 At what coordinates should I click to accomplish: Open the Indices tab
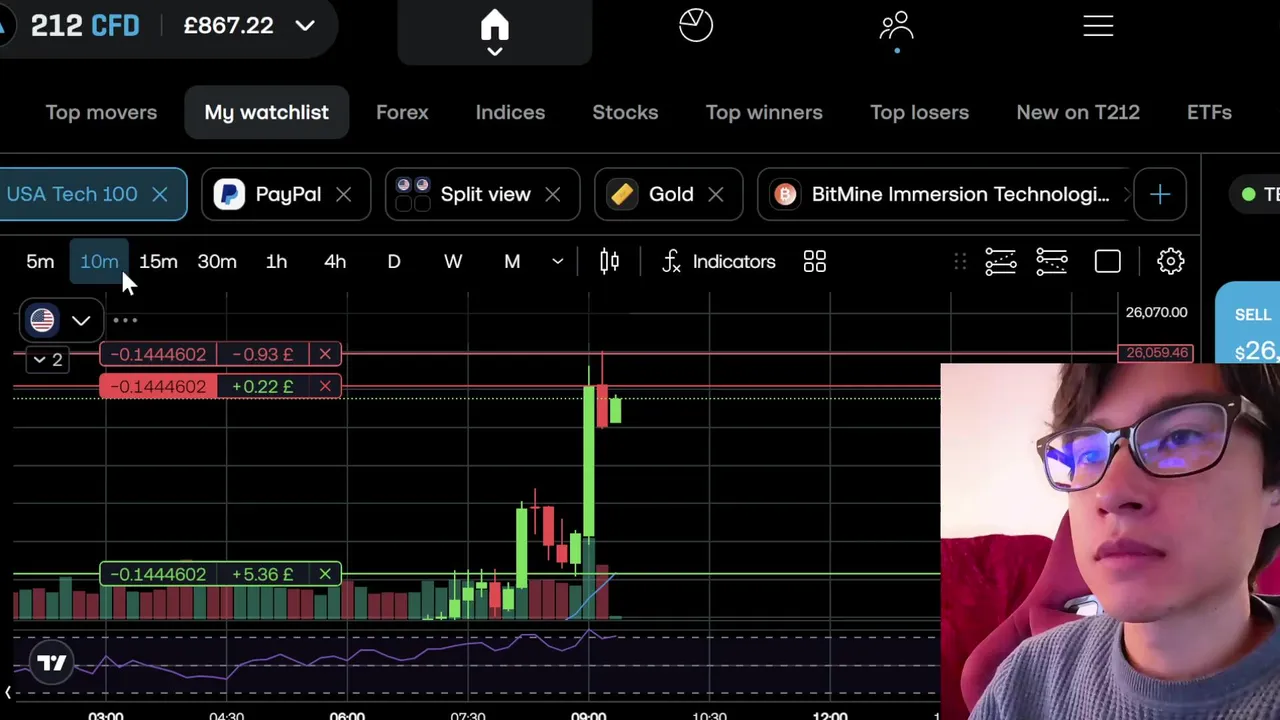pyautogui.click(x=510, y=112)
